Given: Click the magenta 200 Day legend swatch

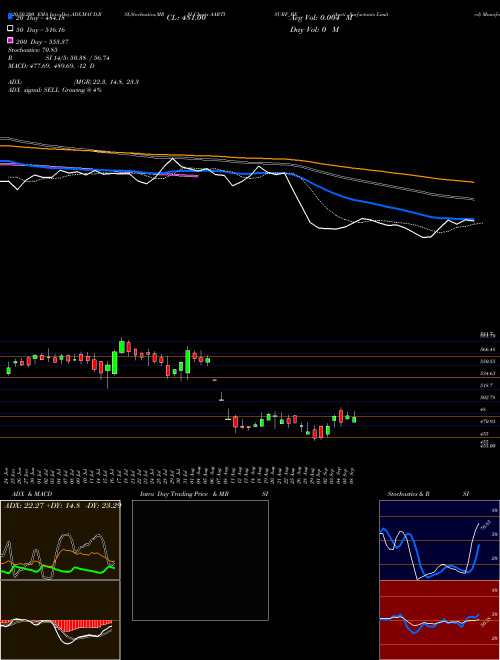Looking at the screenshot, I should pos(10,41).
